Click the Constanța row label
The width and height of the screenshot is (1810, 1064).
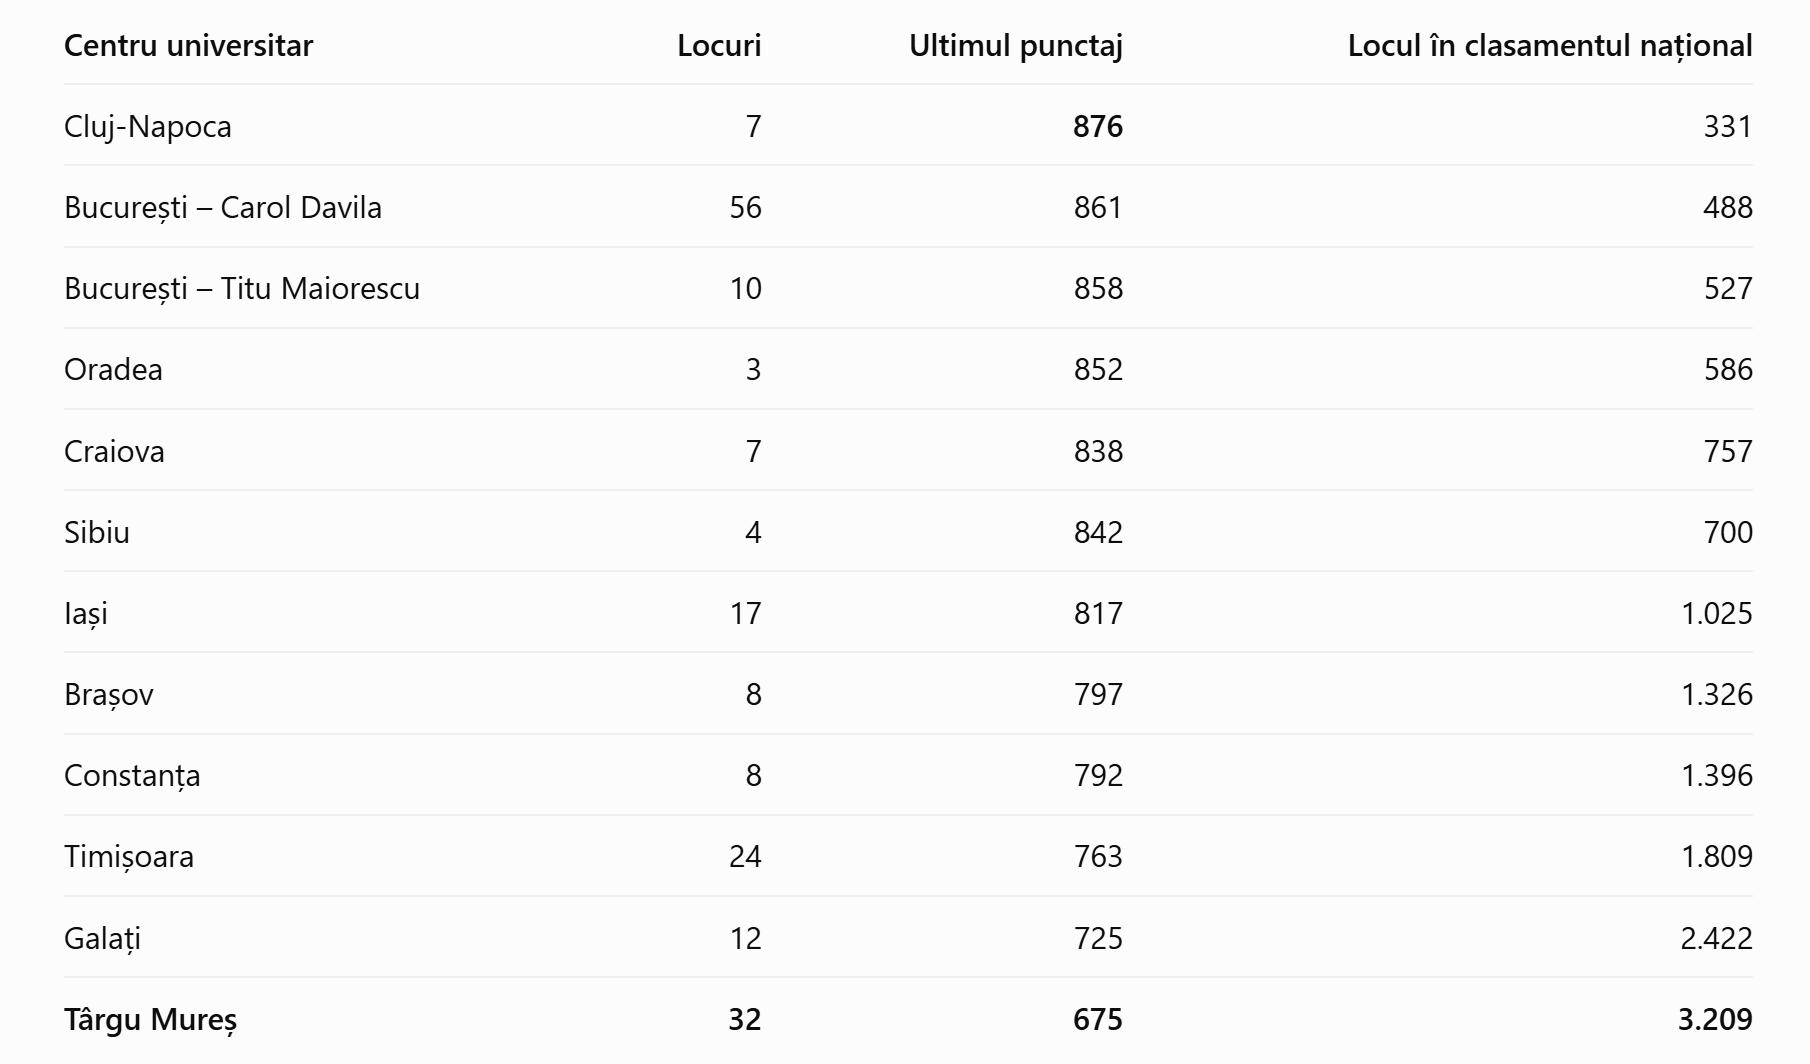click(132, 776)
